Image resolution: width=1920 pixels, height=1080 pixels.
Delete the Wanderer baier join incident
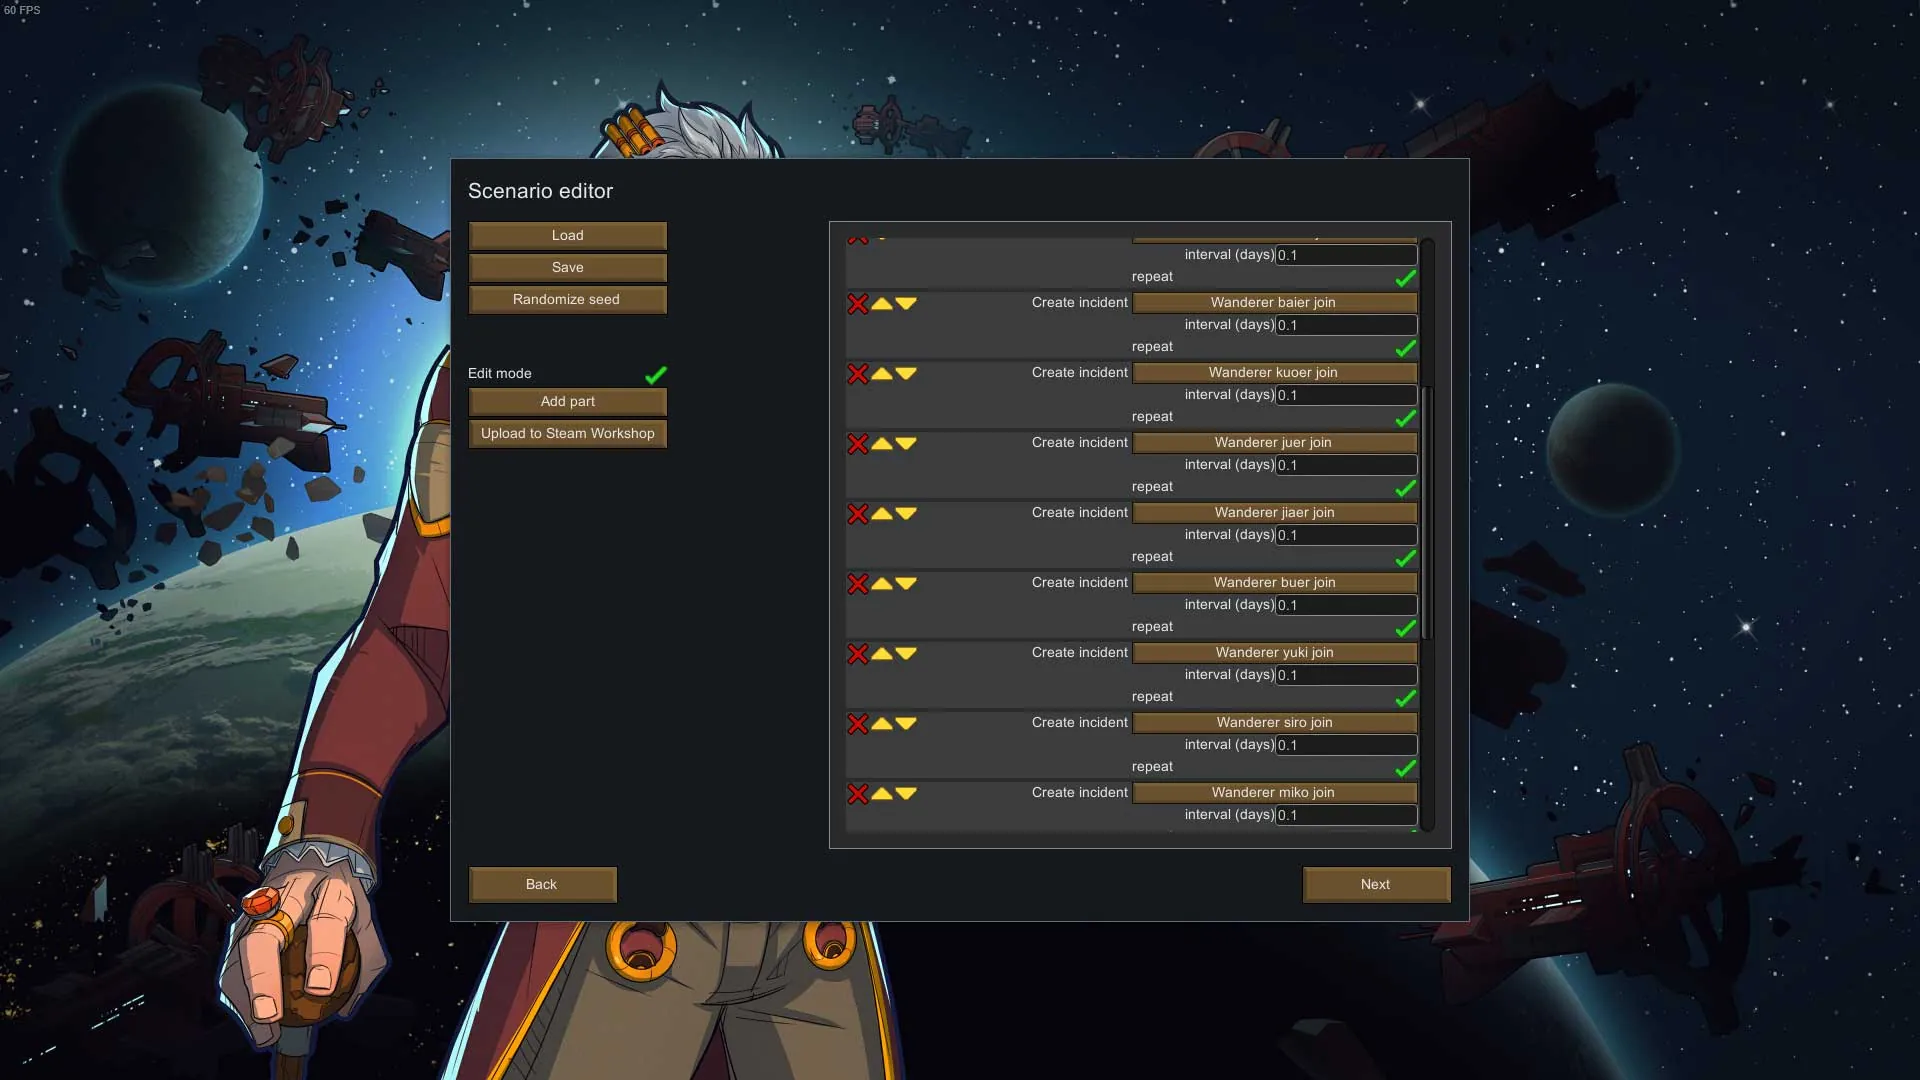[857, 303]
